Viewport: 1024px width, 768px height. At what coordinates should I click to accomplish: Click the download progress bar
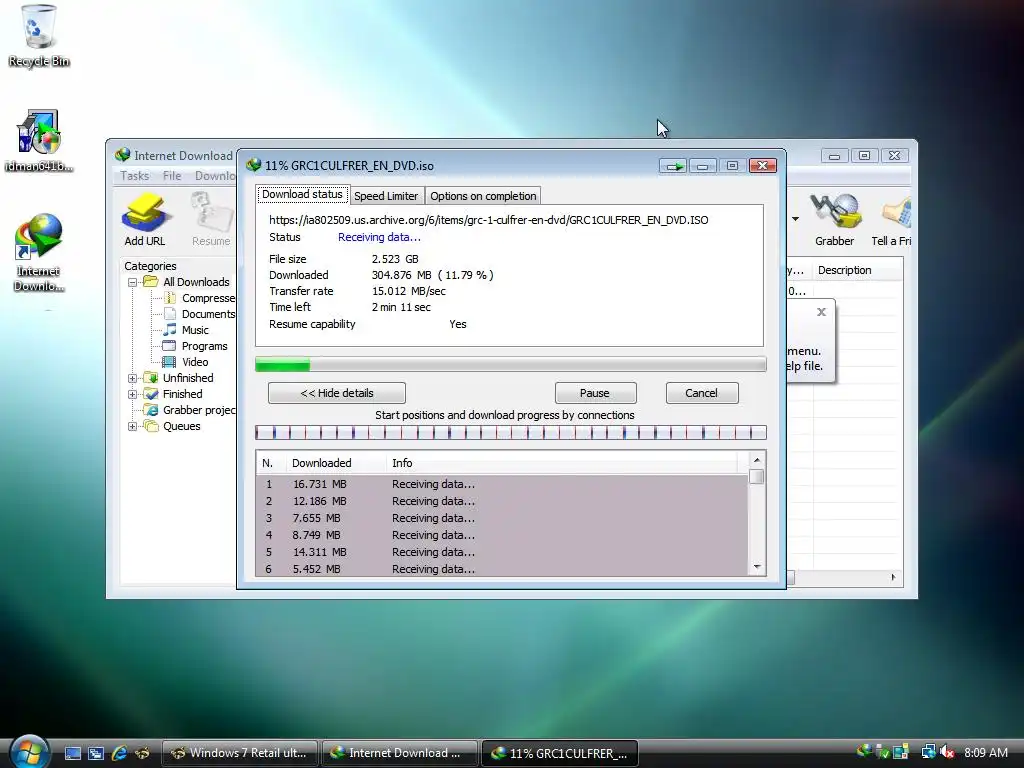click(511, 364)
